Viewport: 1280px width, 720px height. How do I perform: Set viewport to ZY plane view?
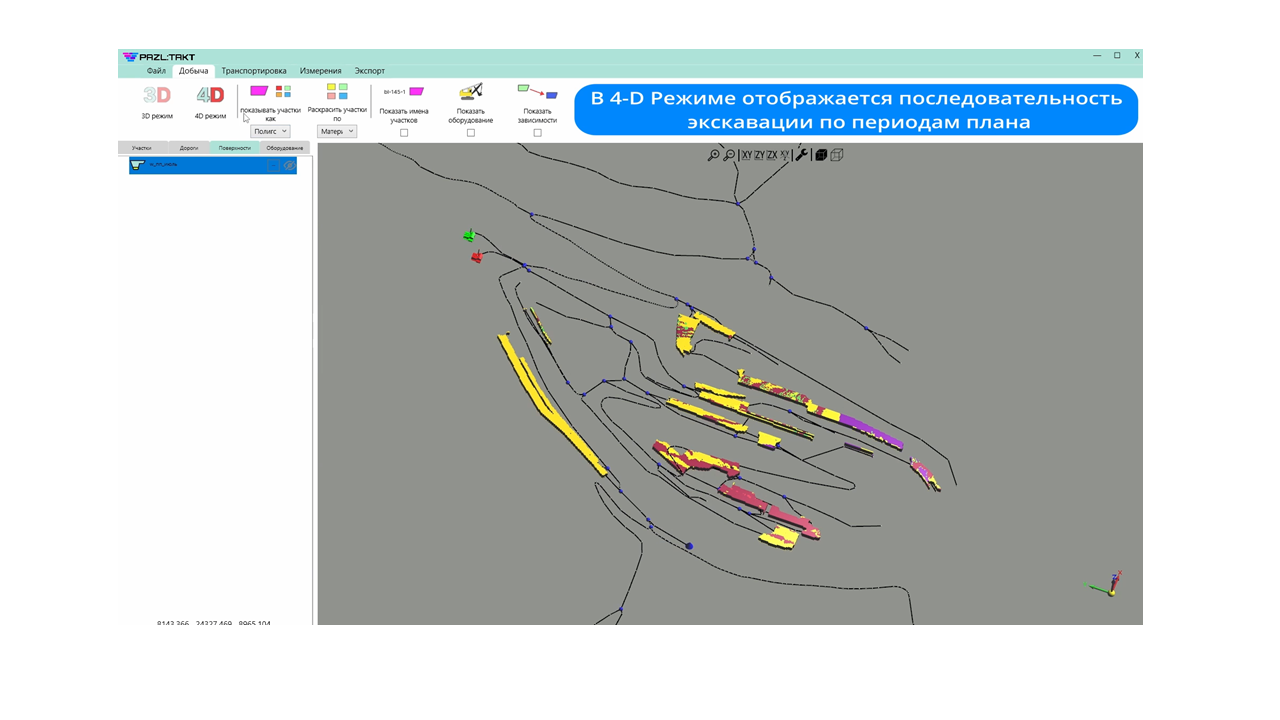[759, 155]
